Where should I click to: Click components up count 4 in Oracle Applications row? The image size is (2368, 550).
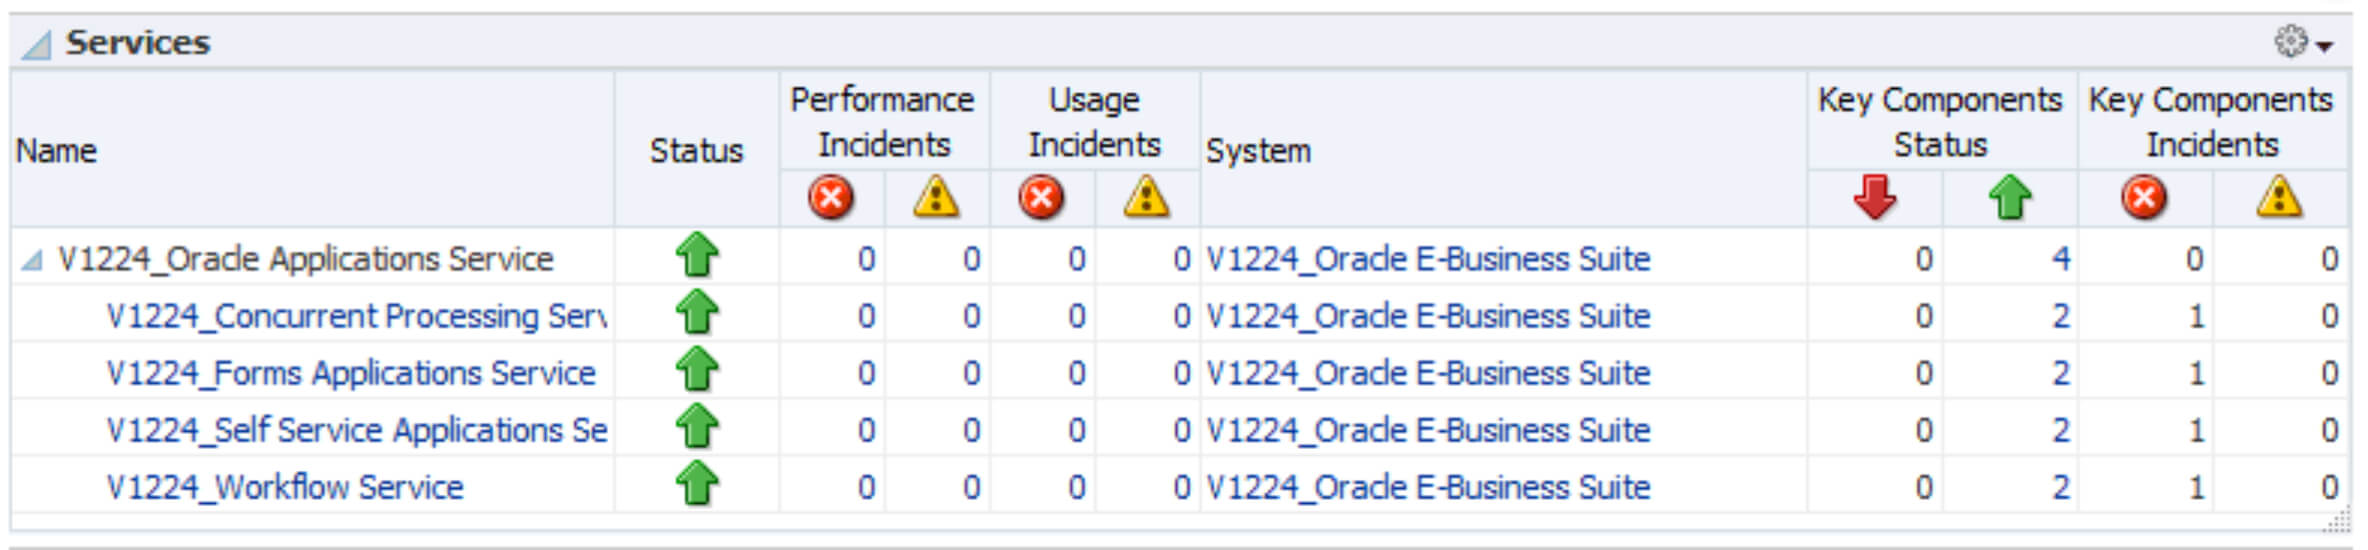[2061, 259]
